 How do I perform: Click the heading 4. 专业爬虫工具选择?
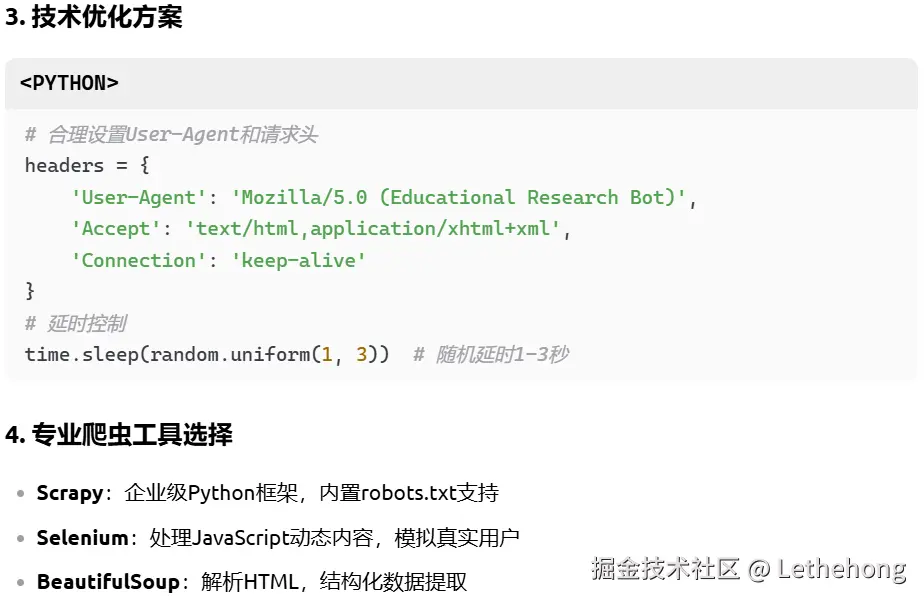pos(119,434)
